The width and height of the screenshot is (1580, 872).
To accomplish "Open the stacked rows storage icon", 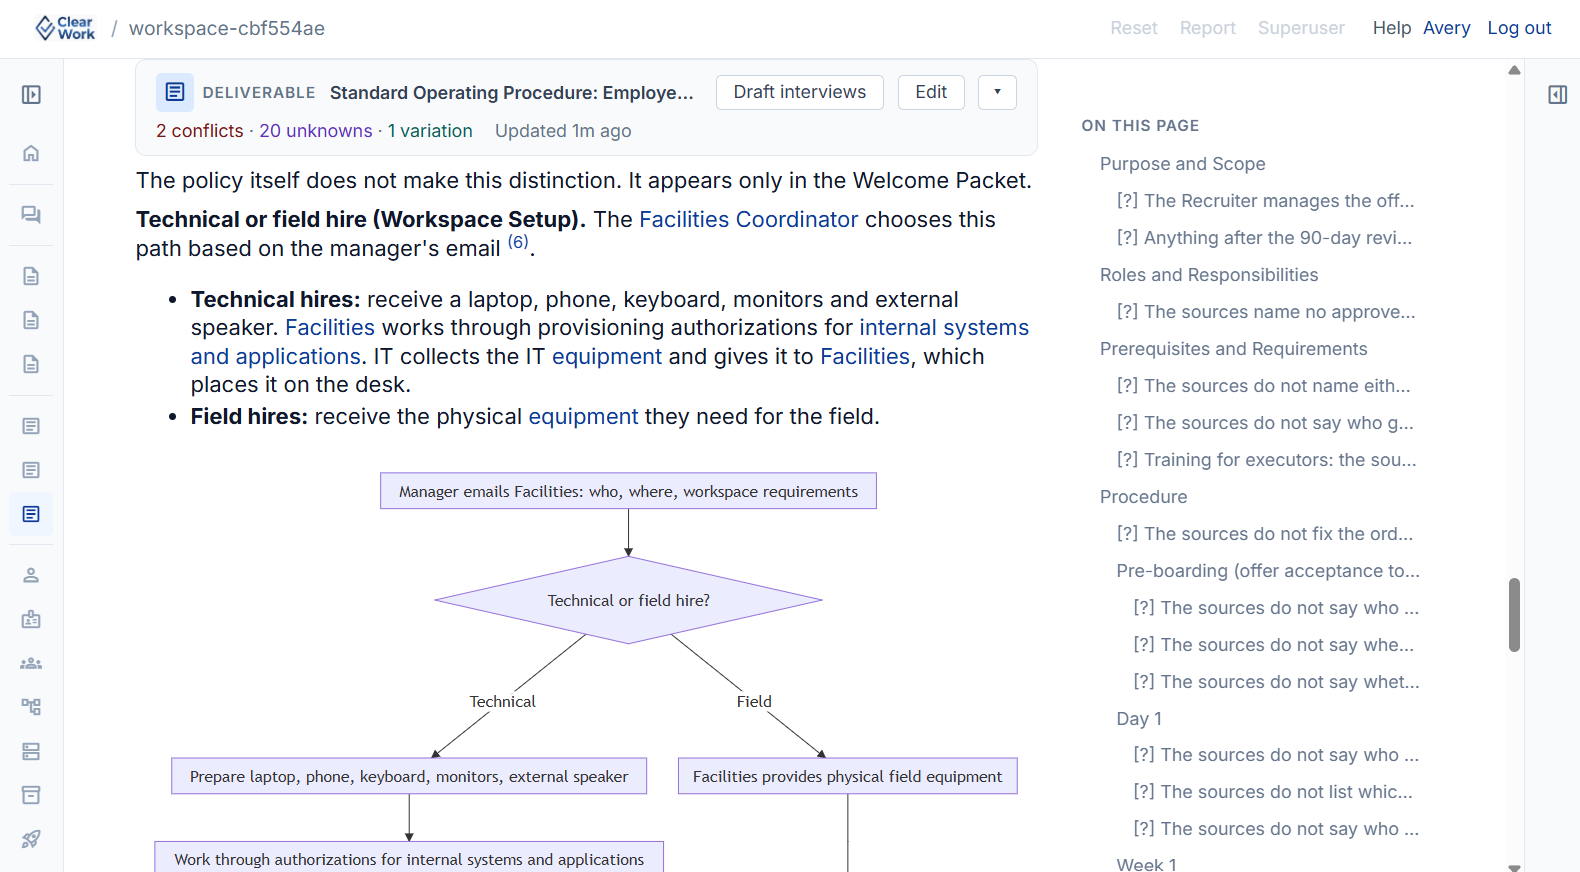I will [x=31, y=751].
